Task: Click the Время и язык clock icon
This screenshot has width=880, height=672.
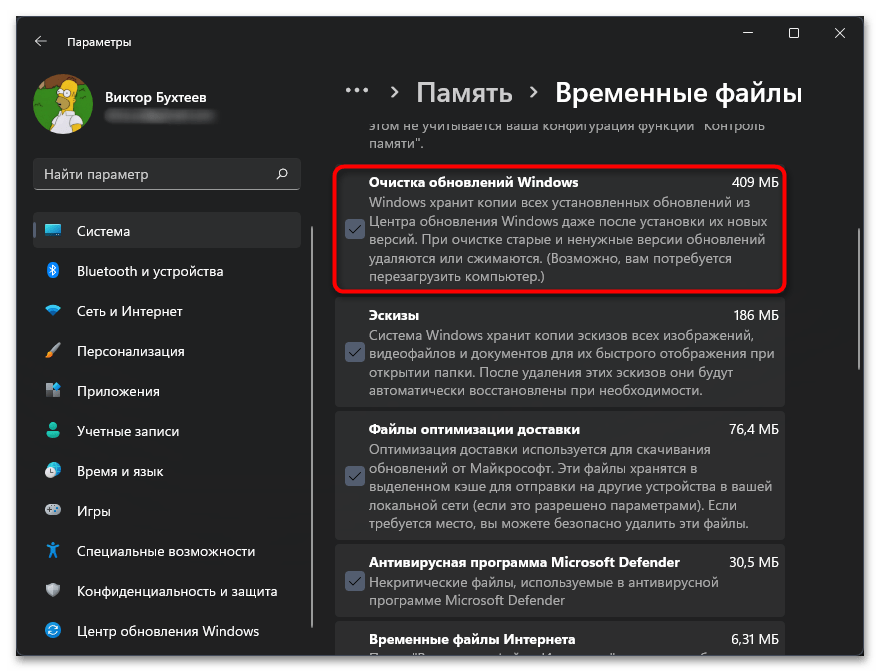Action: (53, 470)
